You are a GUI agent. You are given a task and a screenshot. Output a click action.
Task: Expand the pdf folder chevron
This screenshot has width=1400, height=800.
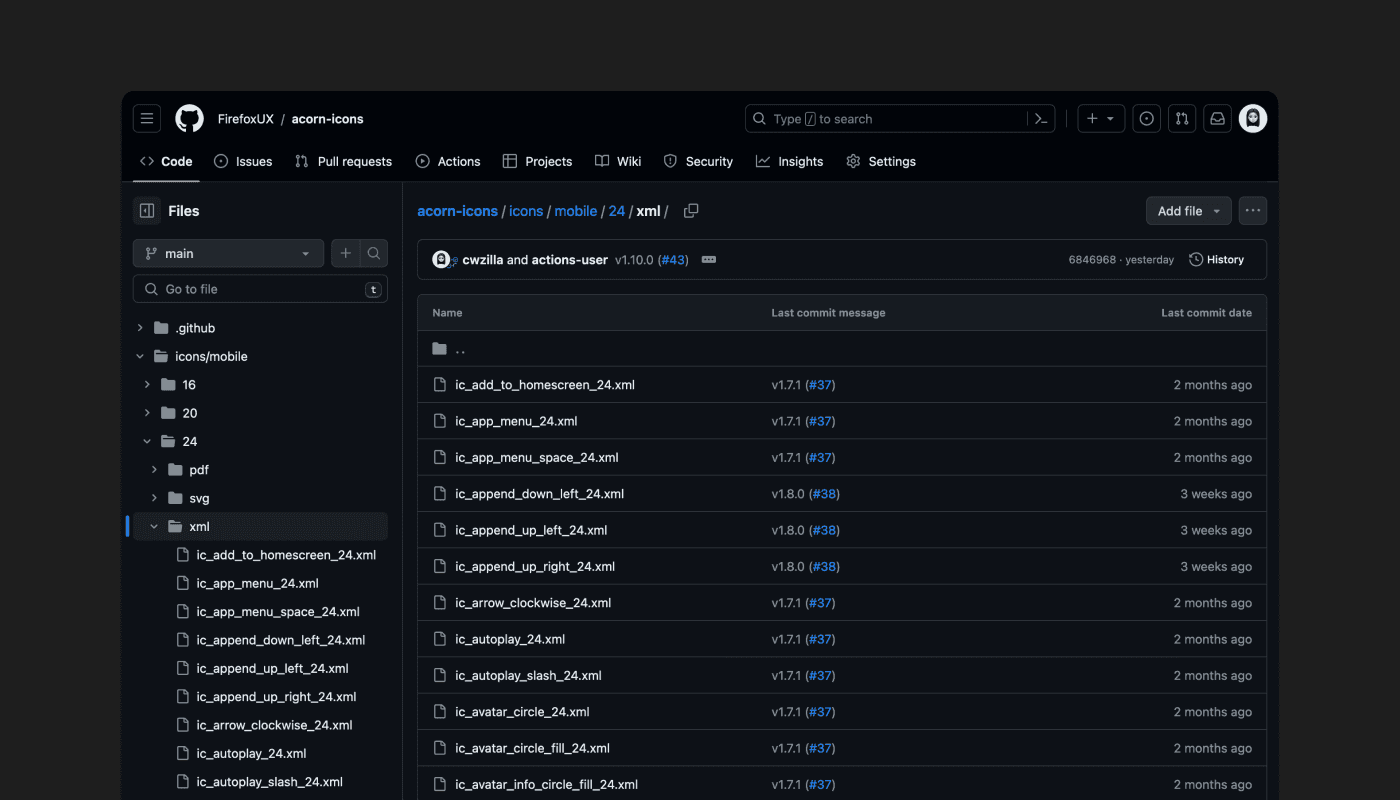(x=154, y=470)
